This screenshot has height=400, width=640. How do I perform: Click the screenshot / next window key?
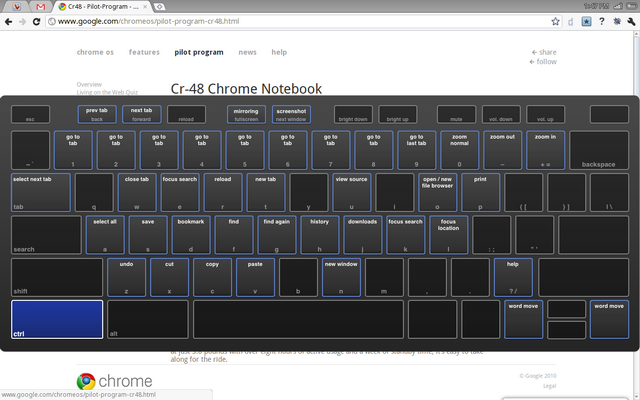291,114
